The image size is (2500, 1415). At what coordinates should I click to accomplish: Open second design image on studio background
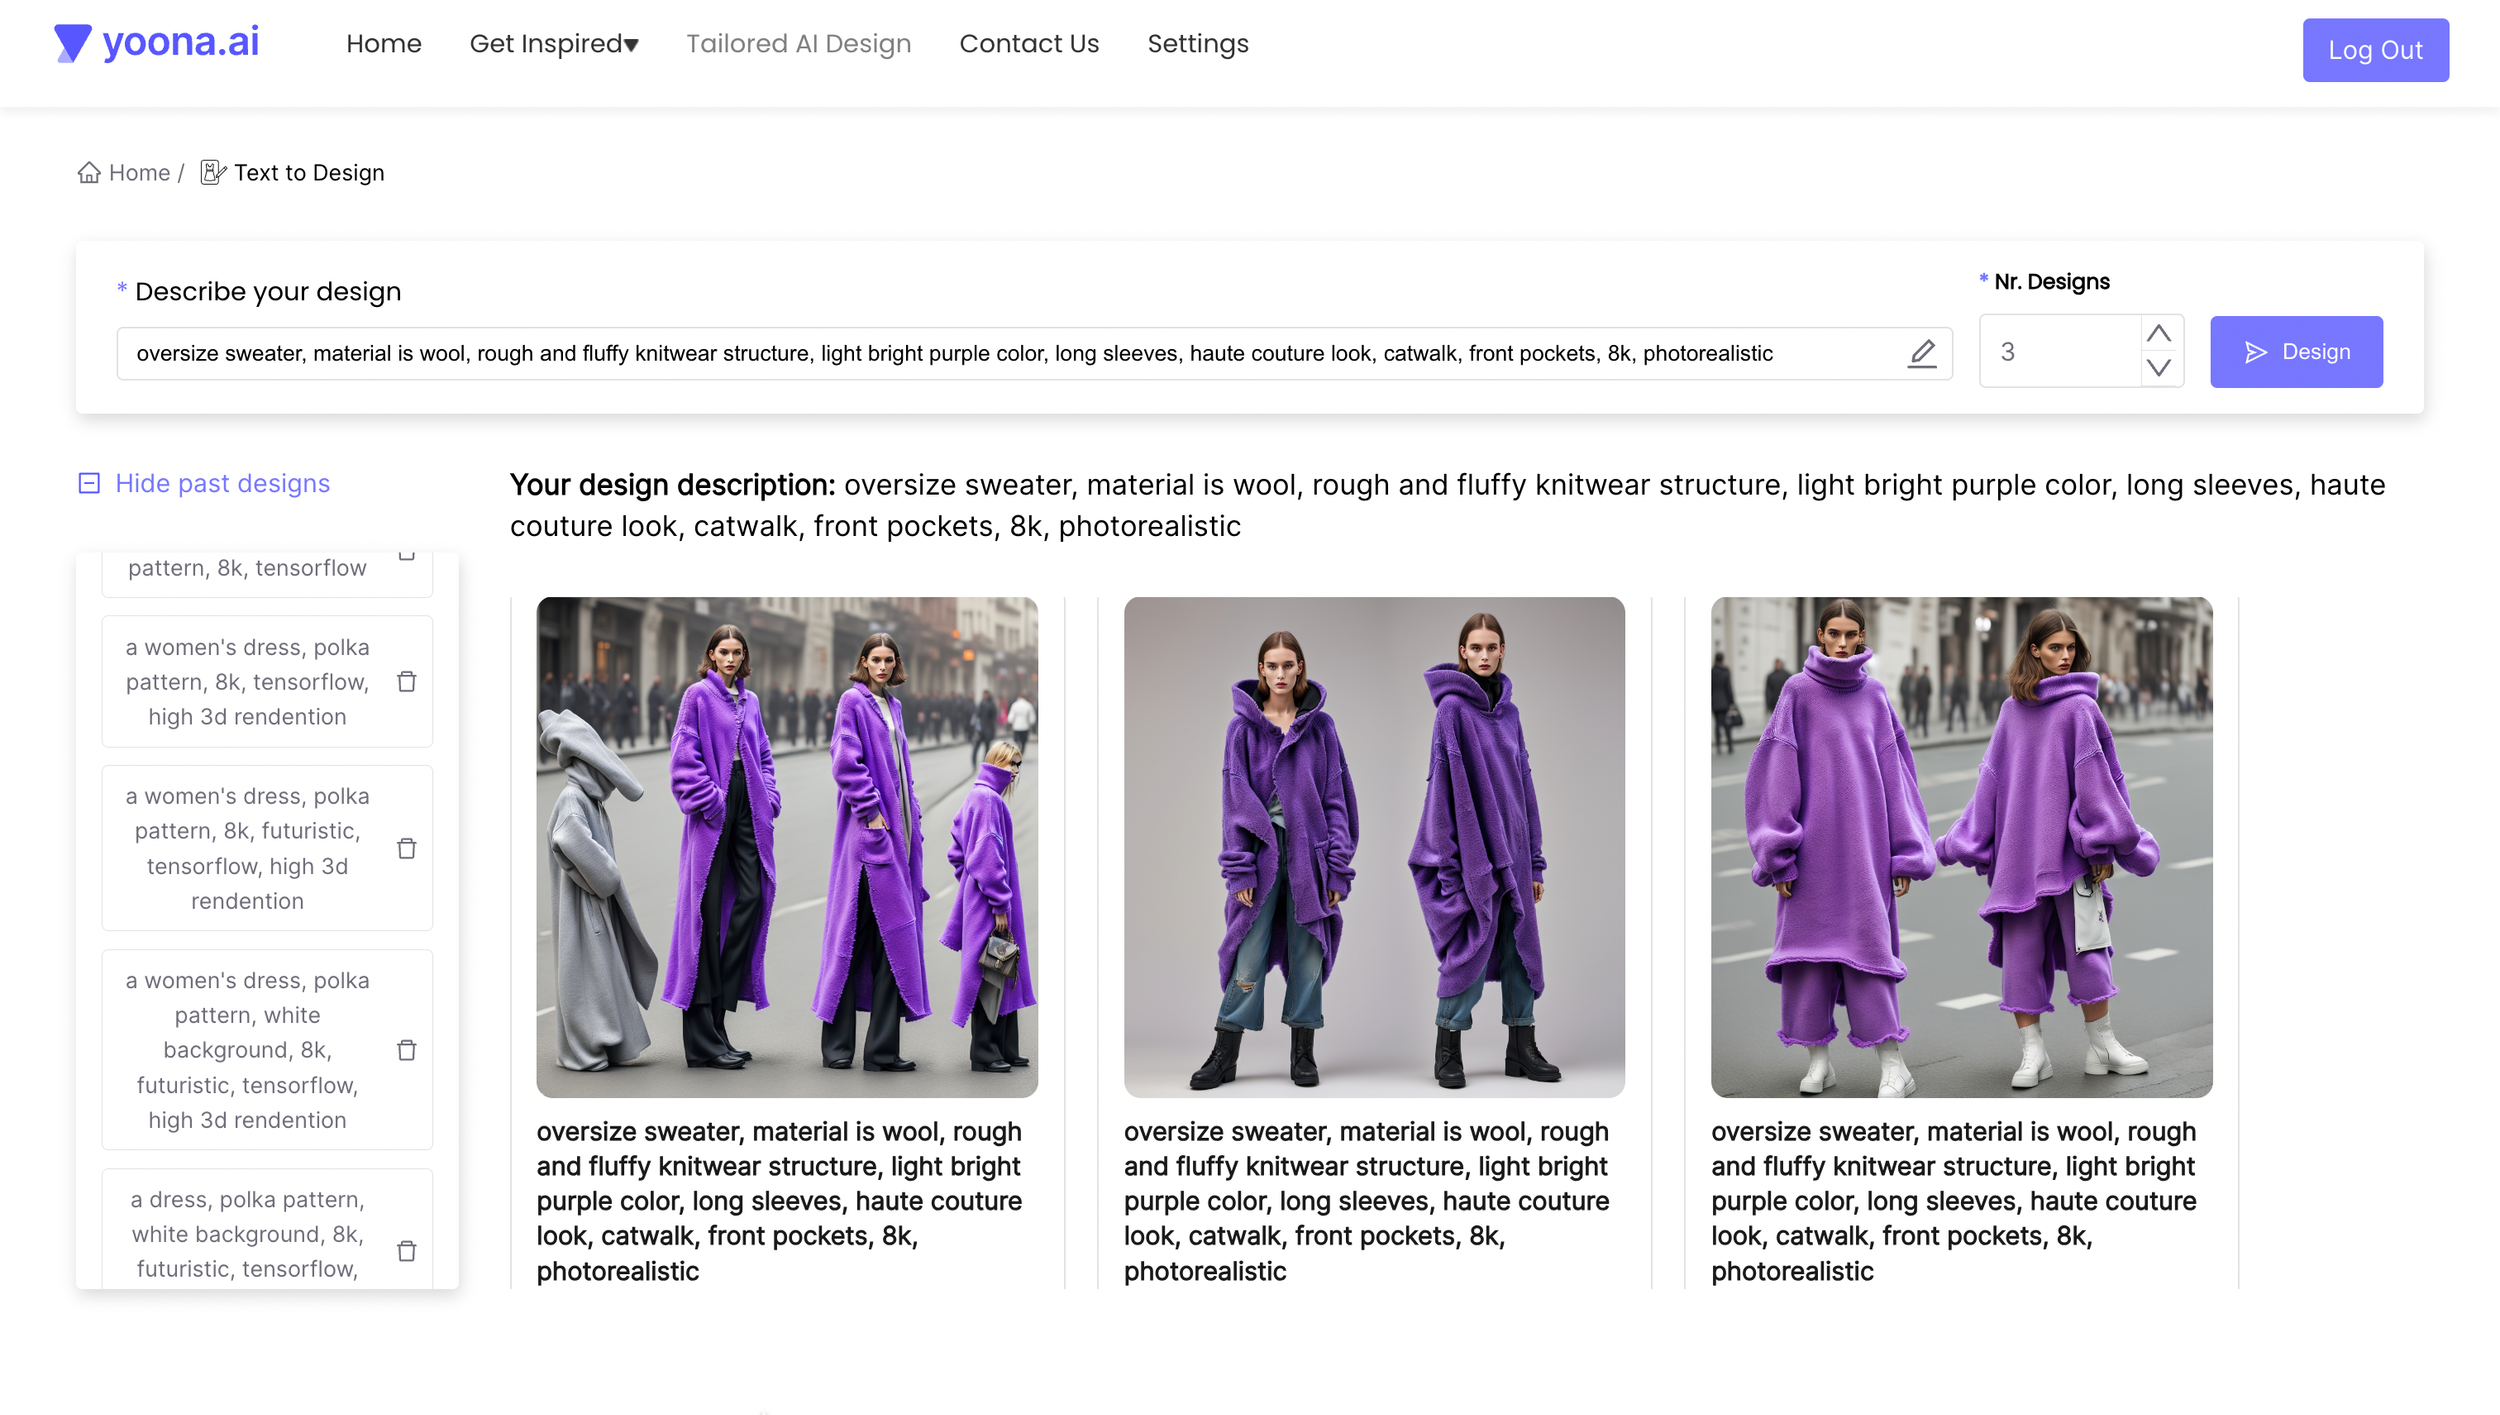pyautogui.click(x=1374, y=848)
